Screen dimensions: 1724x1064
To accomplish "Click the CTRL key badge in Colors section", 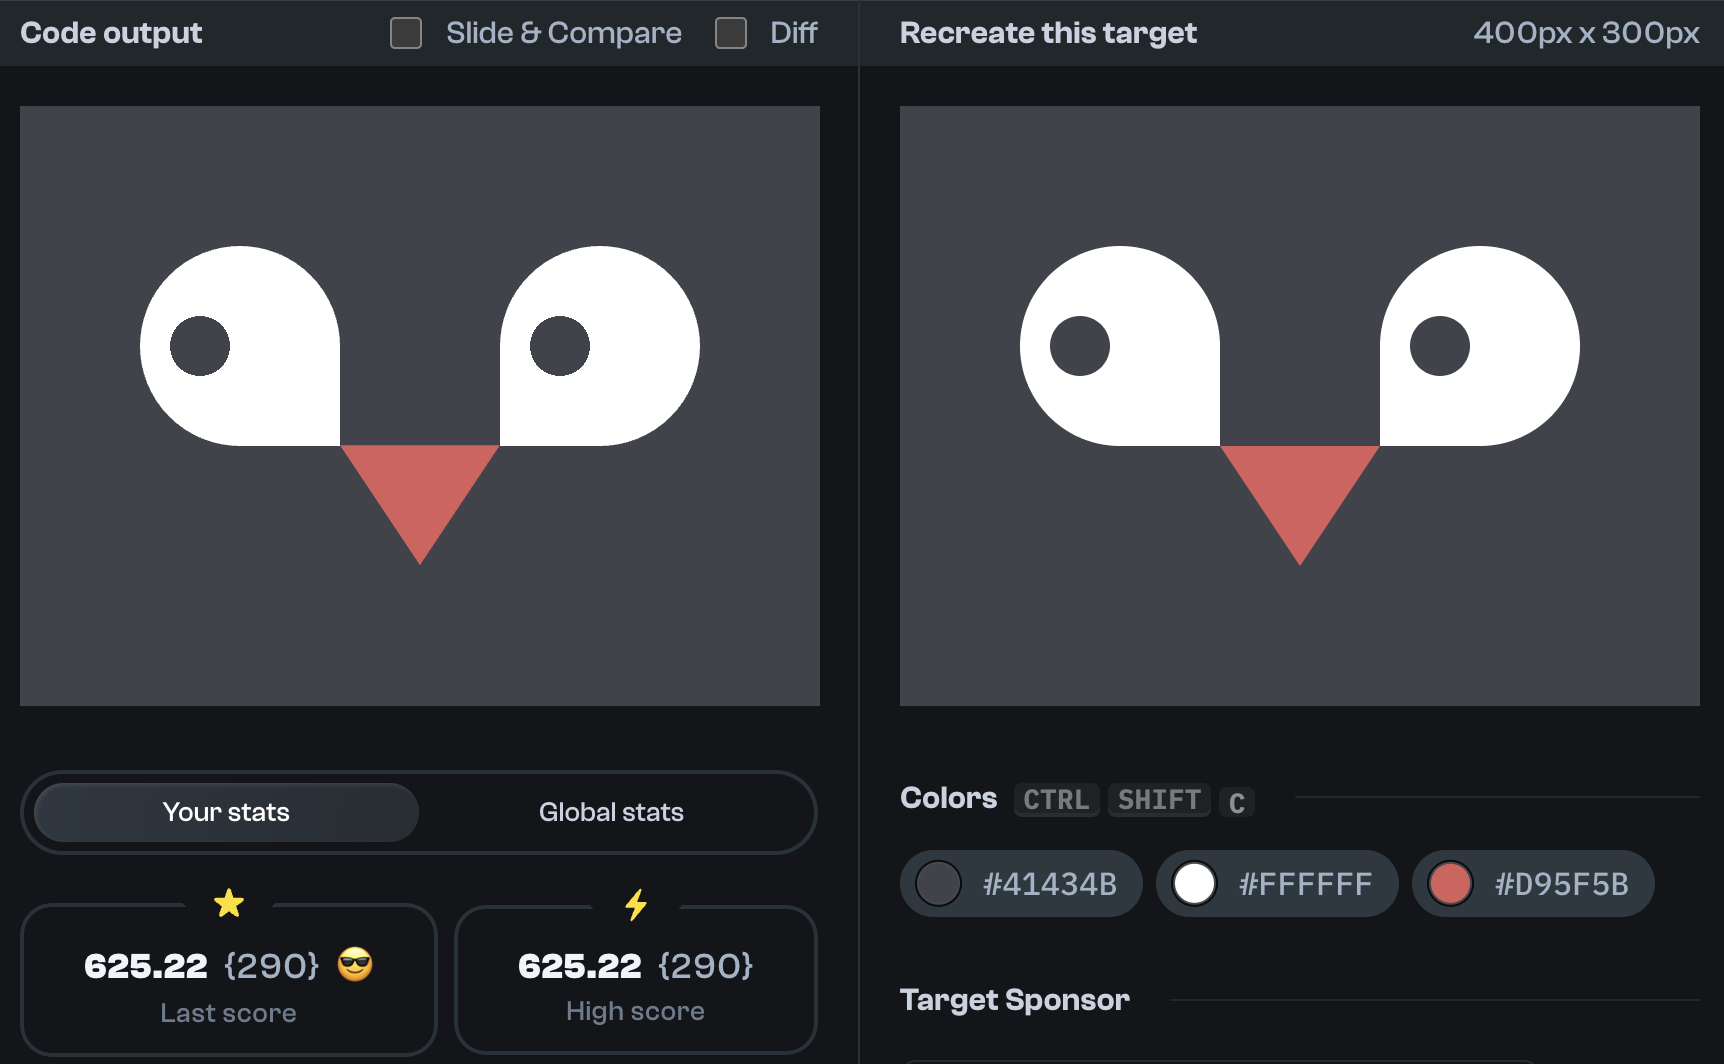I will 1056,800.
